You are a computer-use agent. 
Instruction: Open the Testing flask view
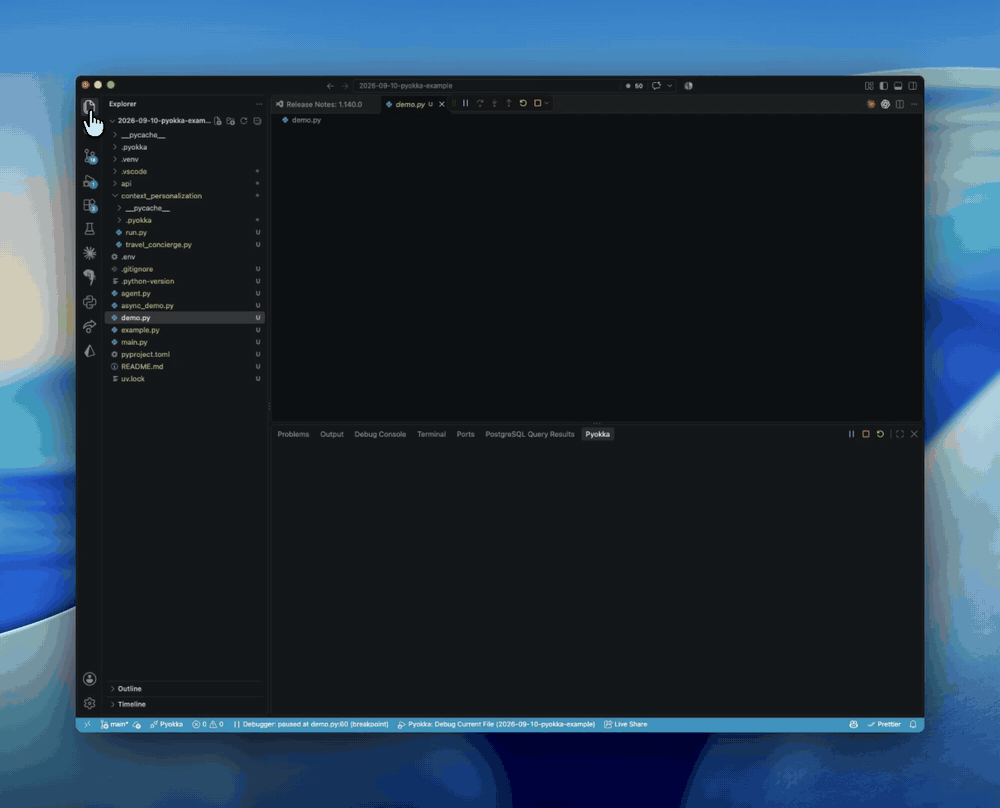89,229
